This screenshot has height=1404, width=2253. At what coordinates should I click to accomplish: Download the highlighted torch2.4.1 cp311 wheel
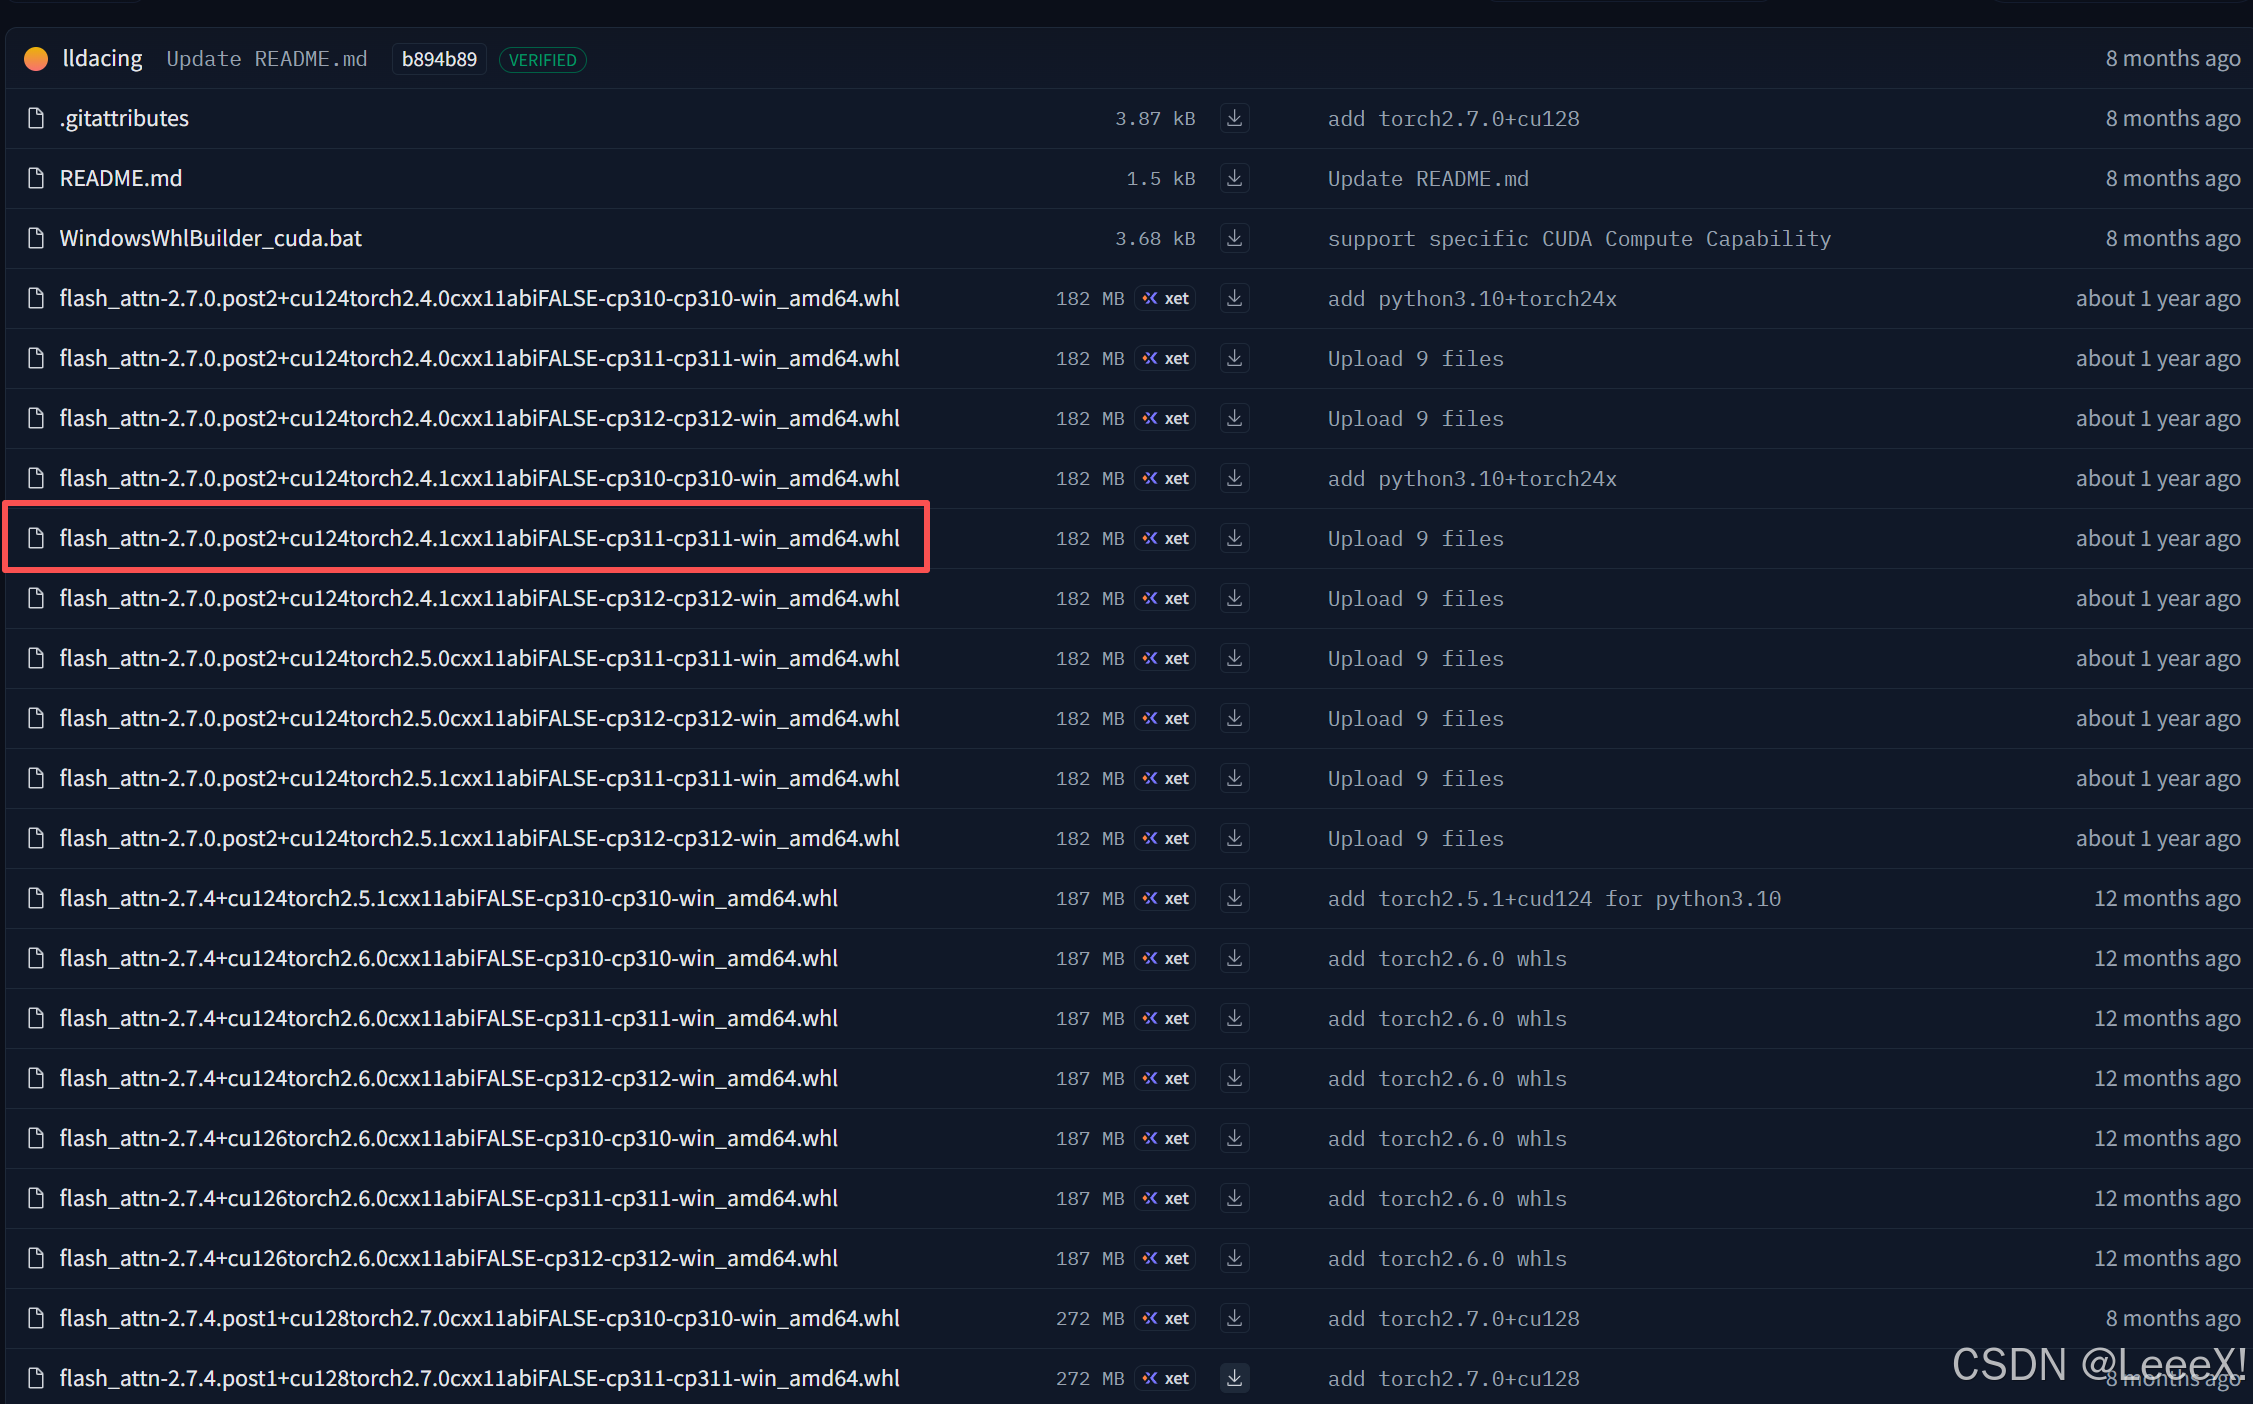pos(1234,538)
